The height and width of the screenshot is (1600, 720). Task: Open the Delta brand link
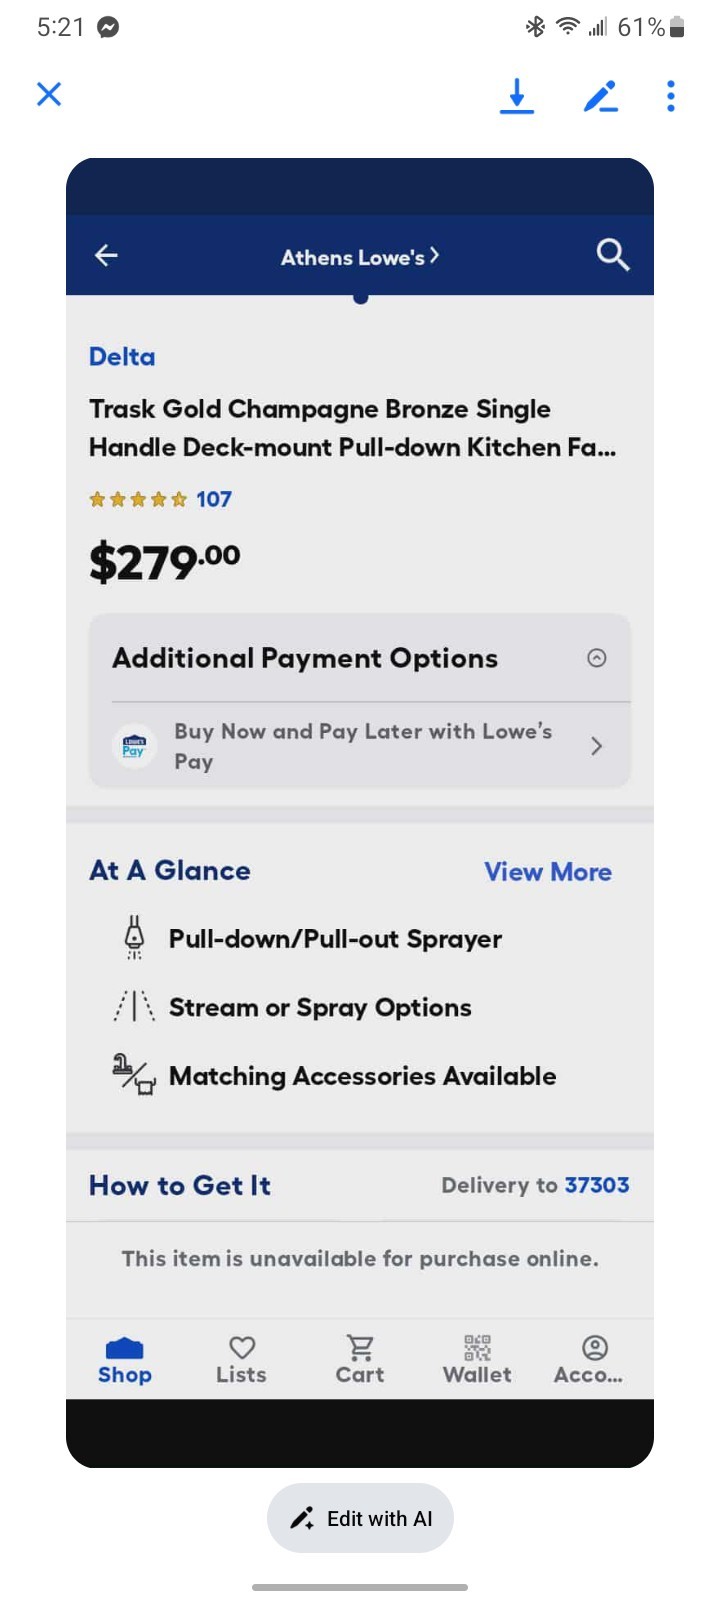122,357
